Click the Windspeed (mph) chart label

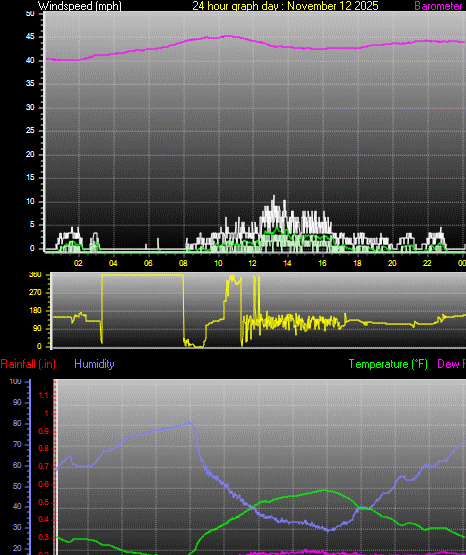tap(80, 6)
